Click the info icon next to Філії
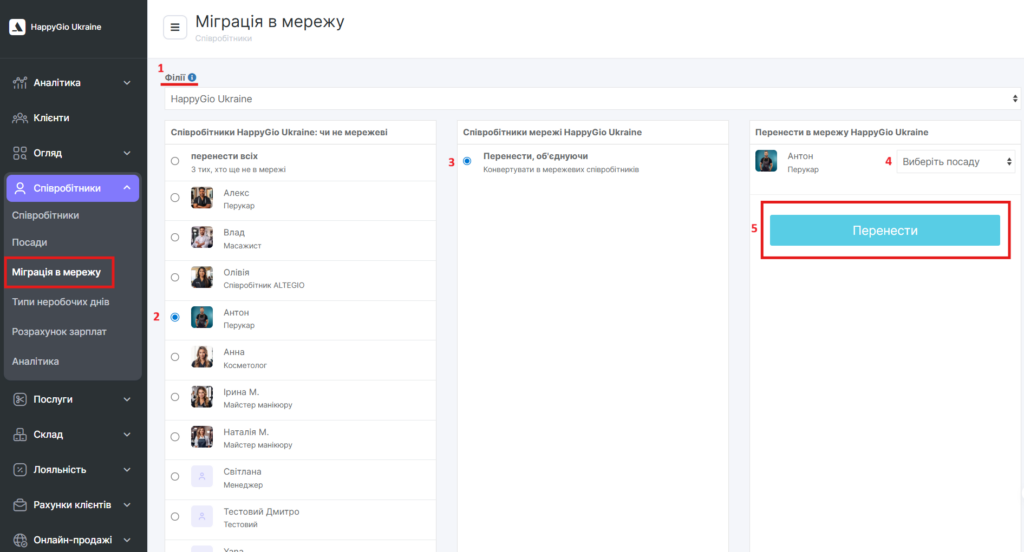1024x552 pixels. tap(192, 77)
